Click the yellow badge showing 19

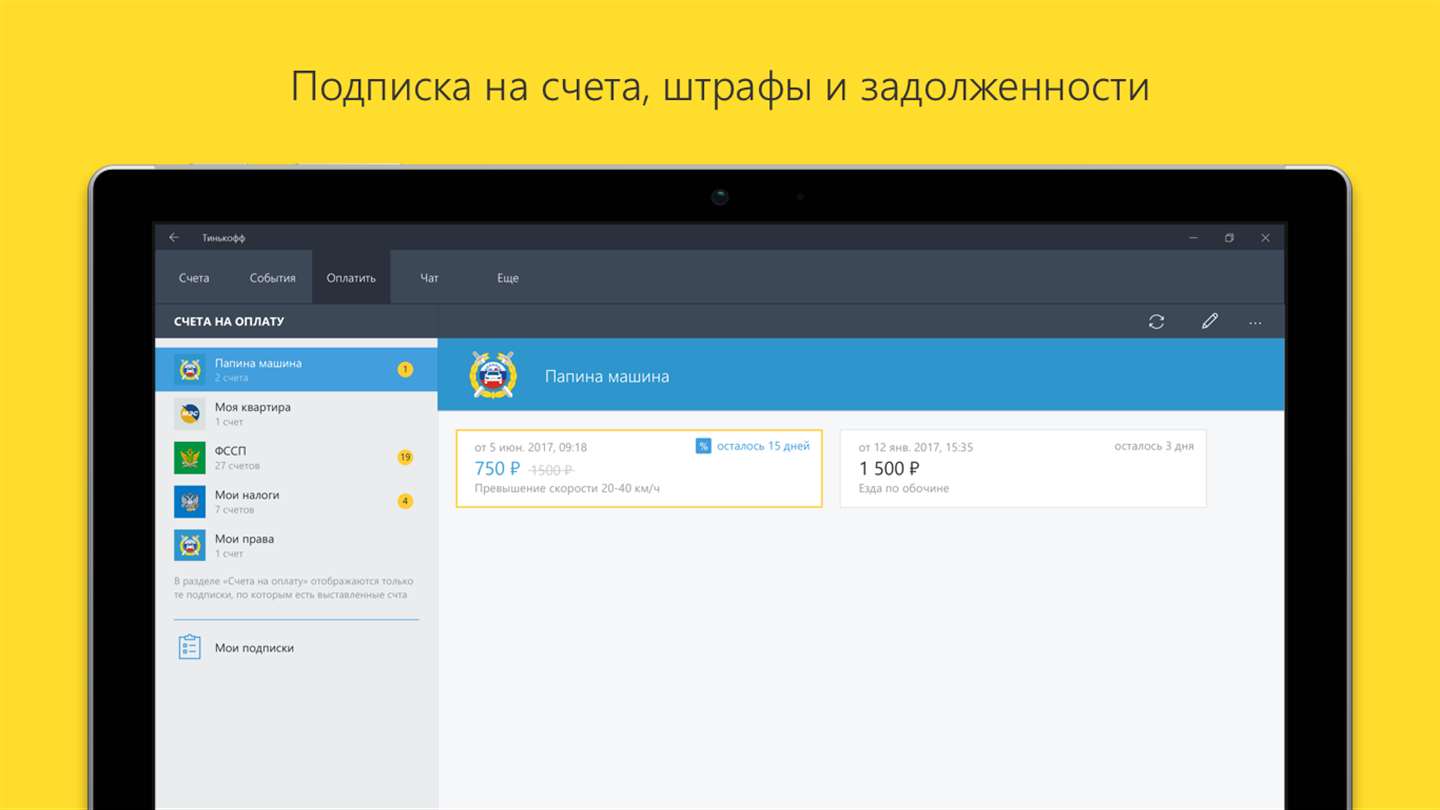405,458
